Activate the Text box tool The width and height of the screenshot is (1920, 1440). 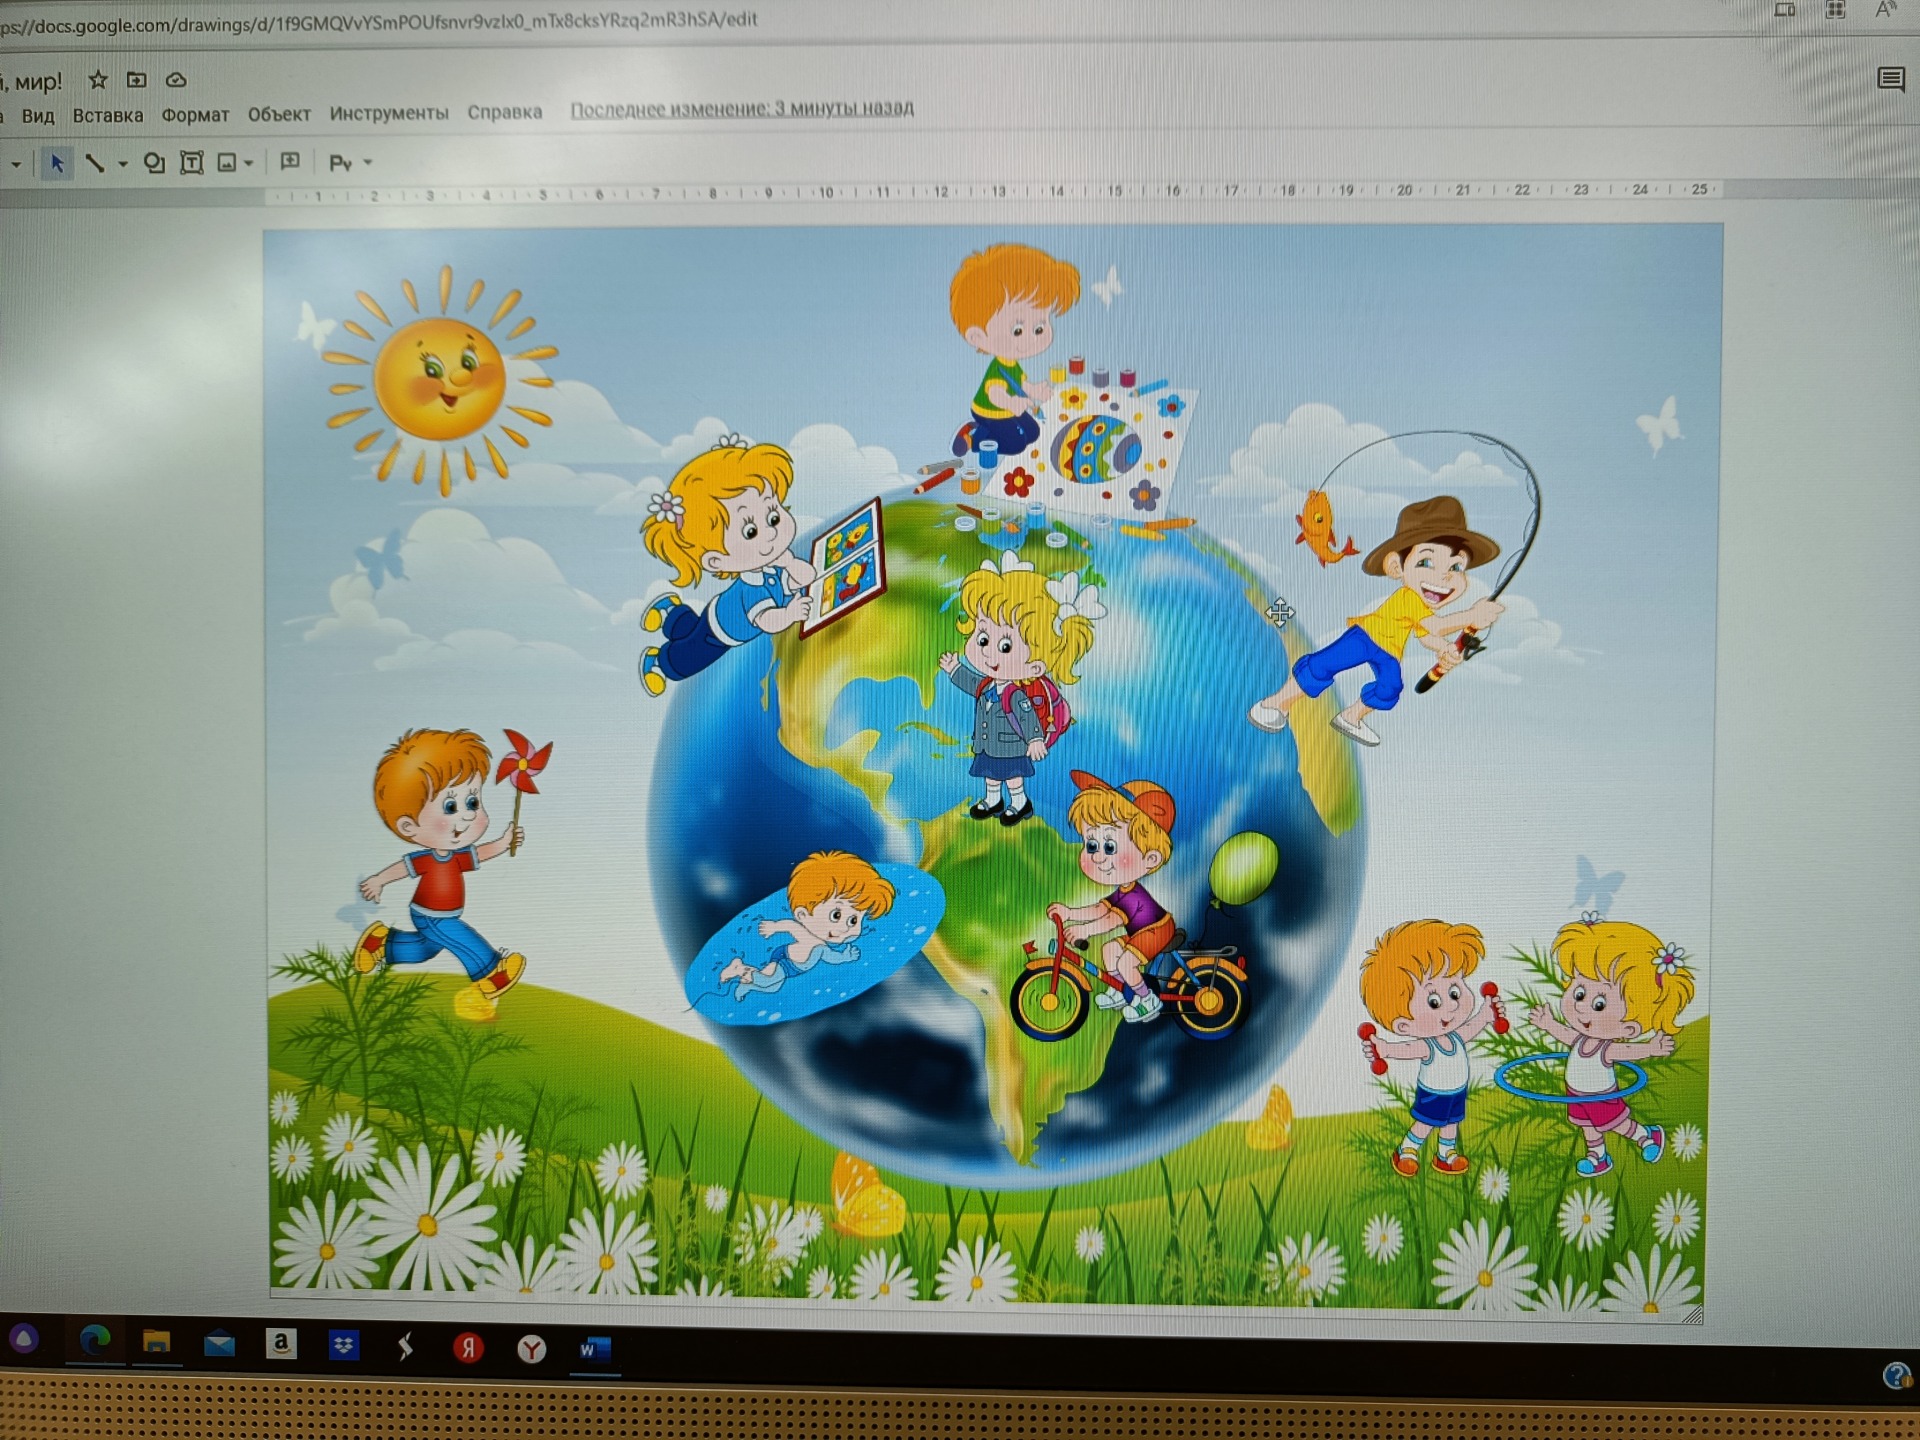click(x=191, y=163)
